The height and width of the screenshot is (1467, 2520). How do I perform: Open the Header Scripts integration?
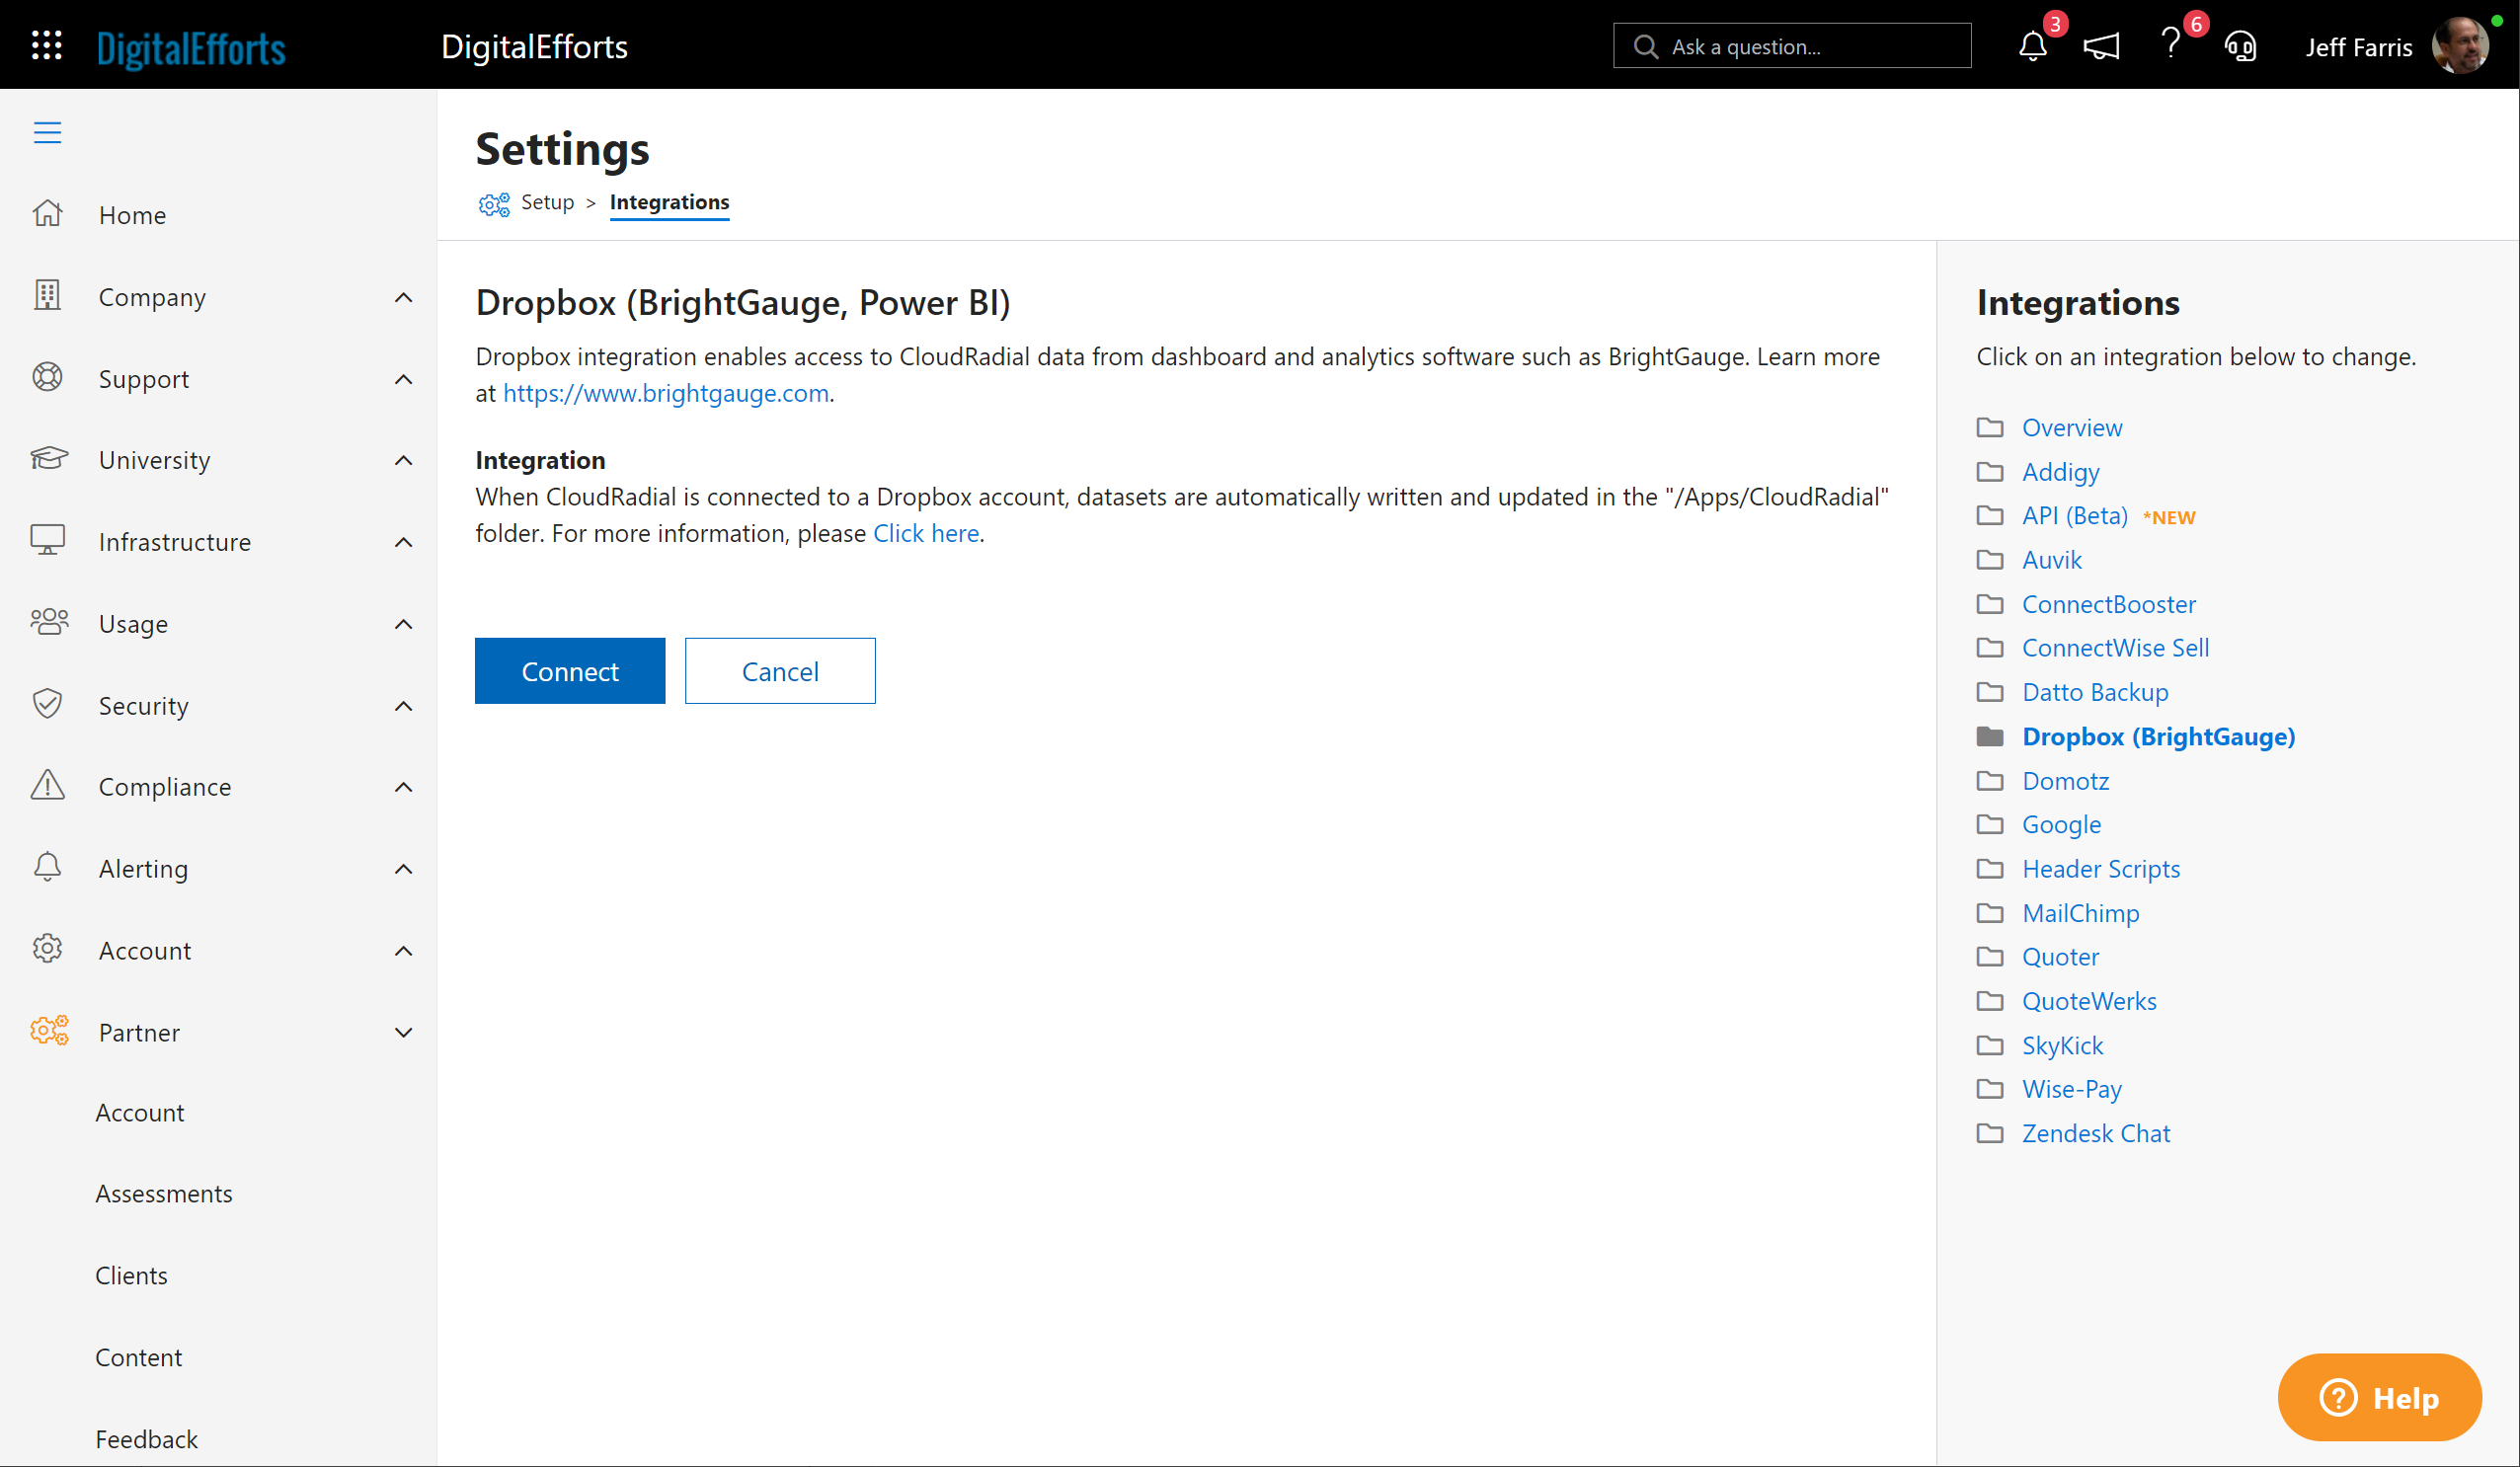tap(2101, 869)
